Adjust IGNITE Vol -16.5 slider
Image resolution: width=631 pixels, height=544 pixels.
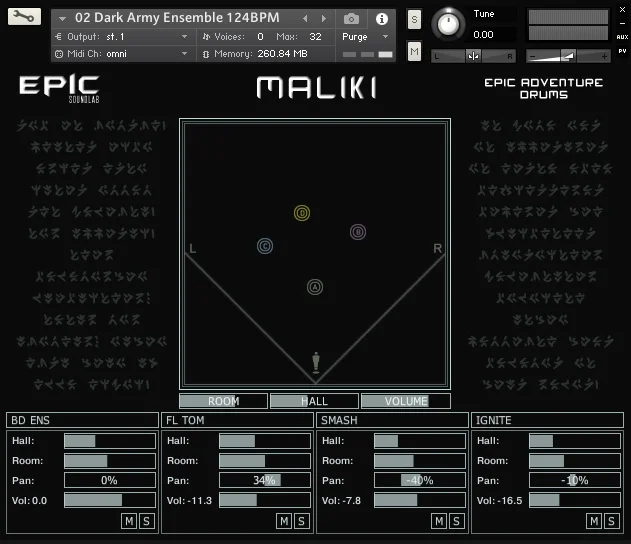(x=575, y=500)
